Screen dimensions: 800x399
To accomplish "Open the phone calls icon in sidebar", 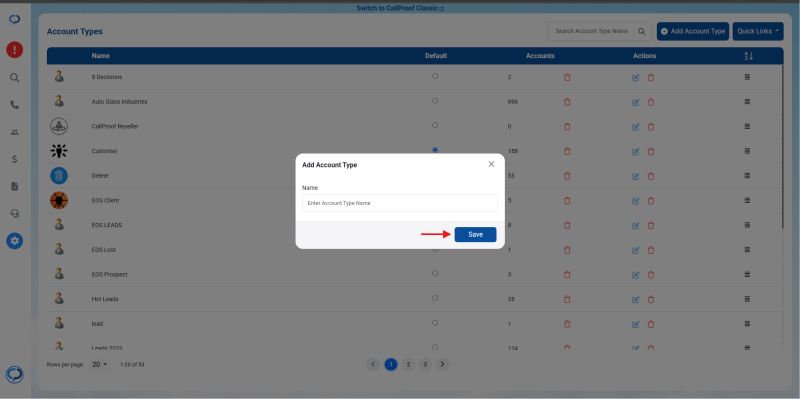I will point(15,105).
